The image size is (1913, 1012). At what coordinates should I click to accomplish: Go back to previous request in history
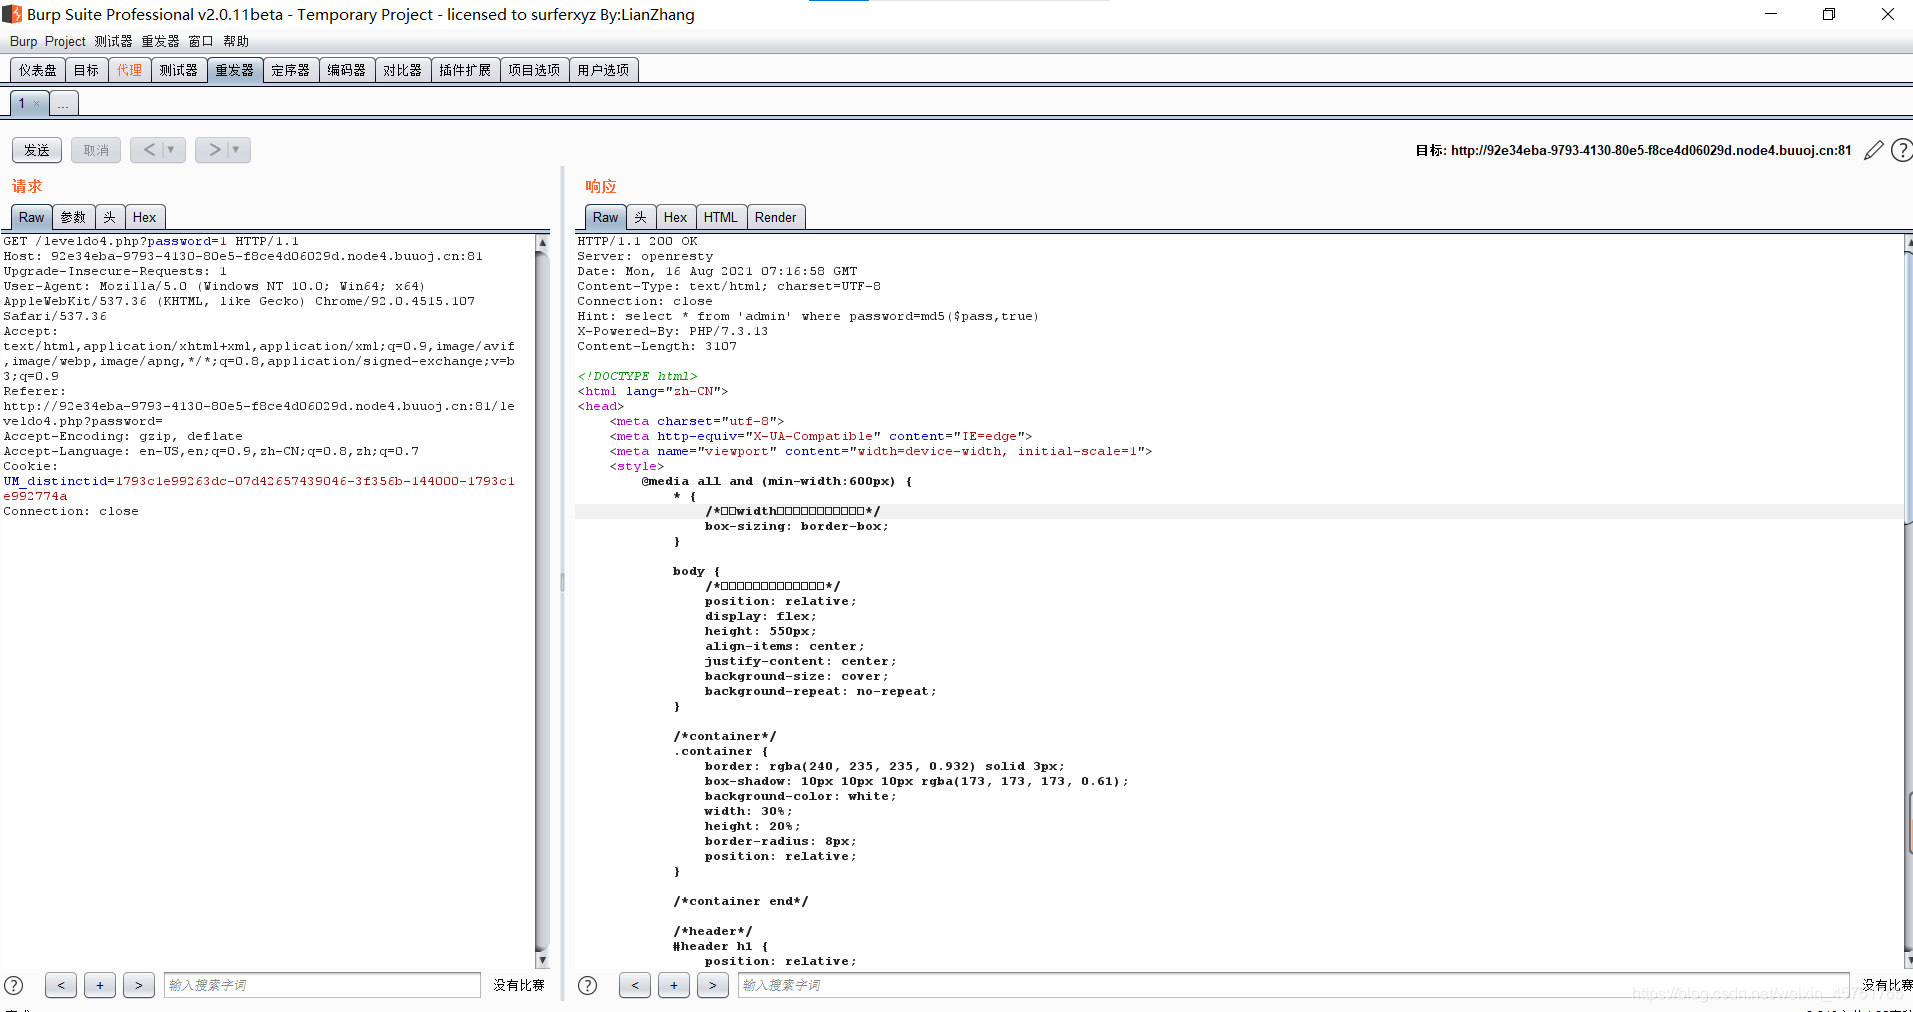pos(149,150)
